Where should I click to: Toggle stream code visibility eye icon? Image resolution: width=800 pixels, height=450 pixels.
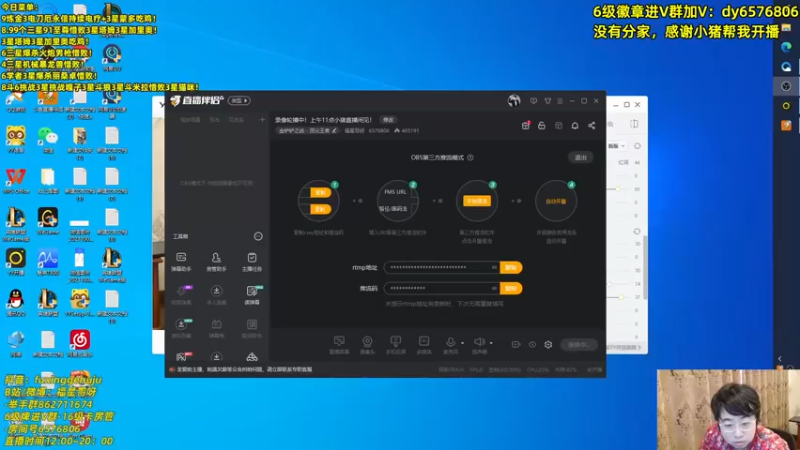[494, 288]
